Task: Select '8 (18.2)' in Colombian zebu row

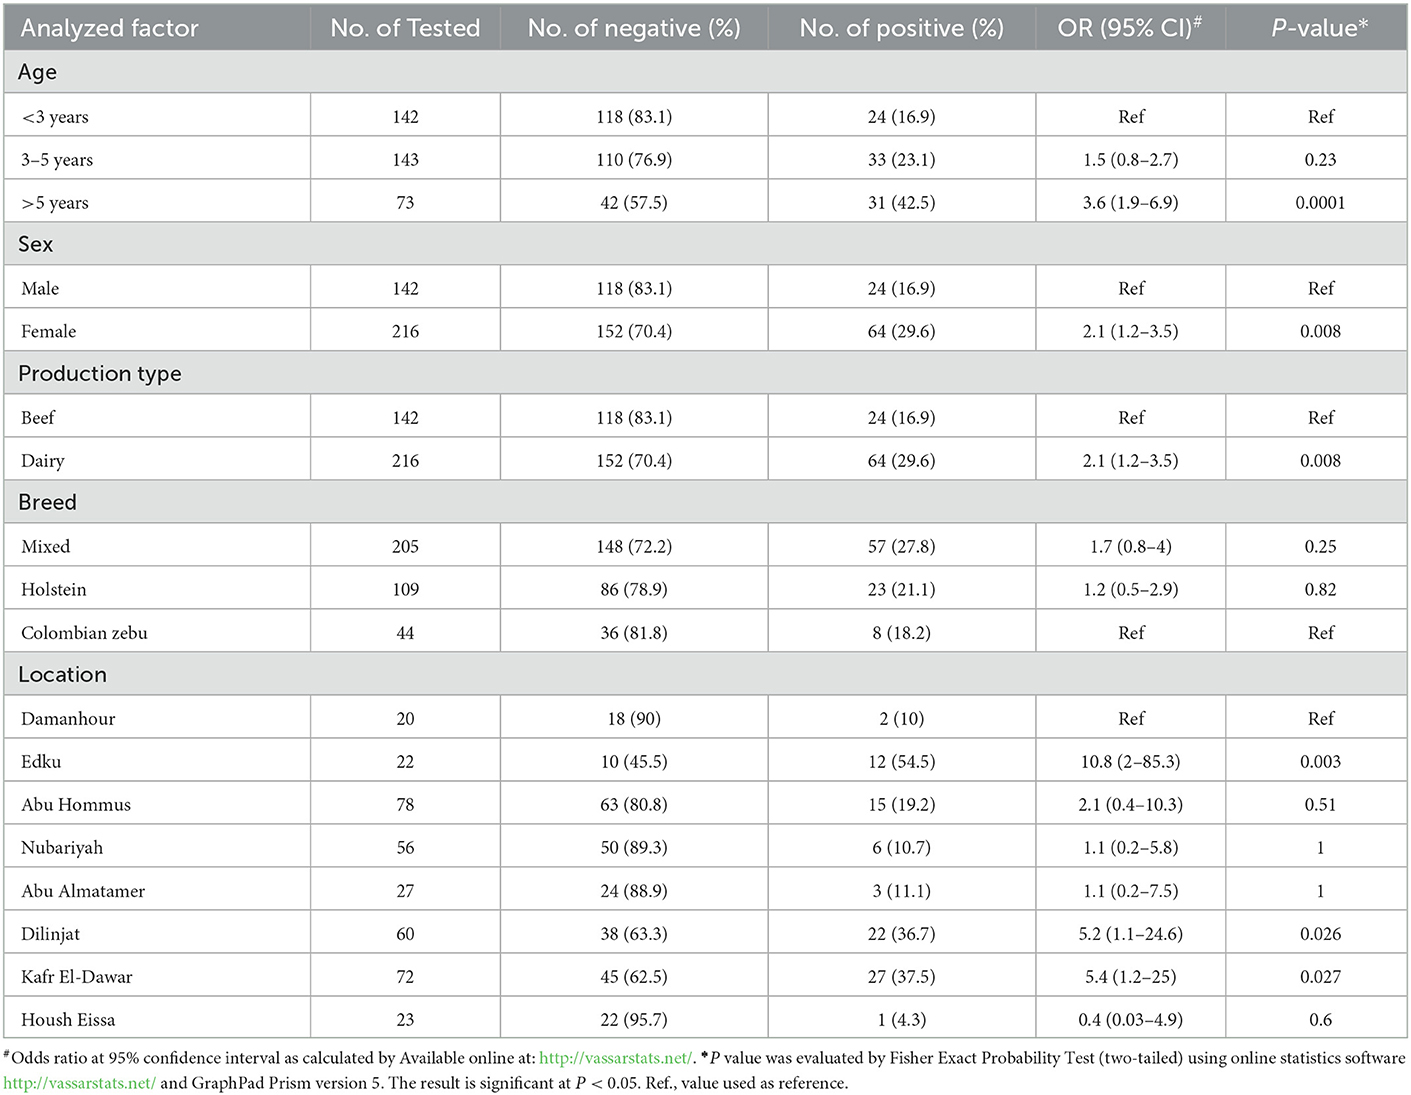Action: pyautogui.click(x=901, y=633)
